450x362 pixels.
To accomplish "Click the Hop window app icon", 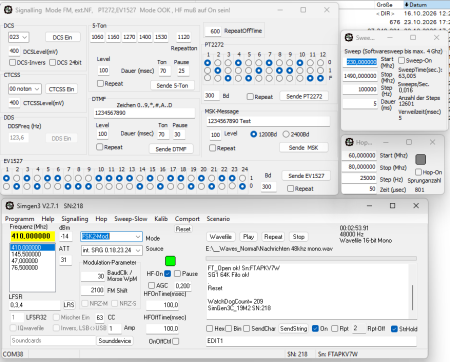I will (349, 142).
